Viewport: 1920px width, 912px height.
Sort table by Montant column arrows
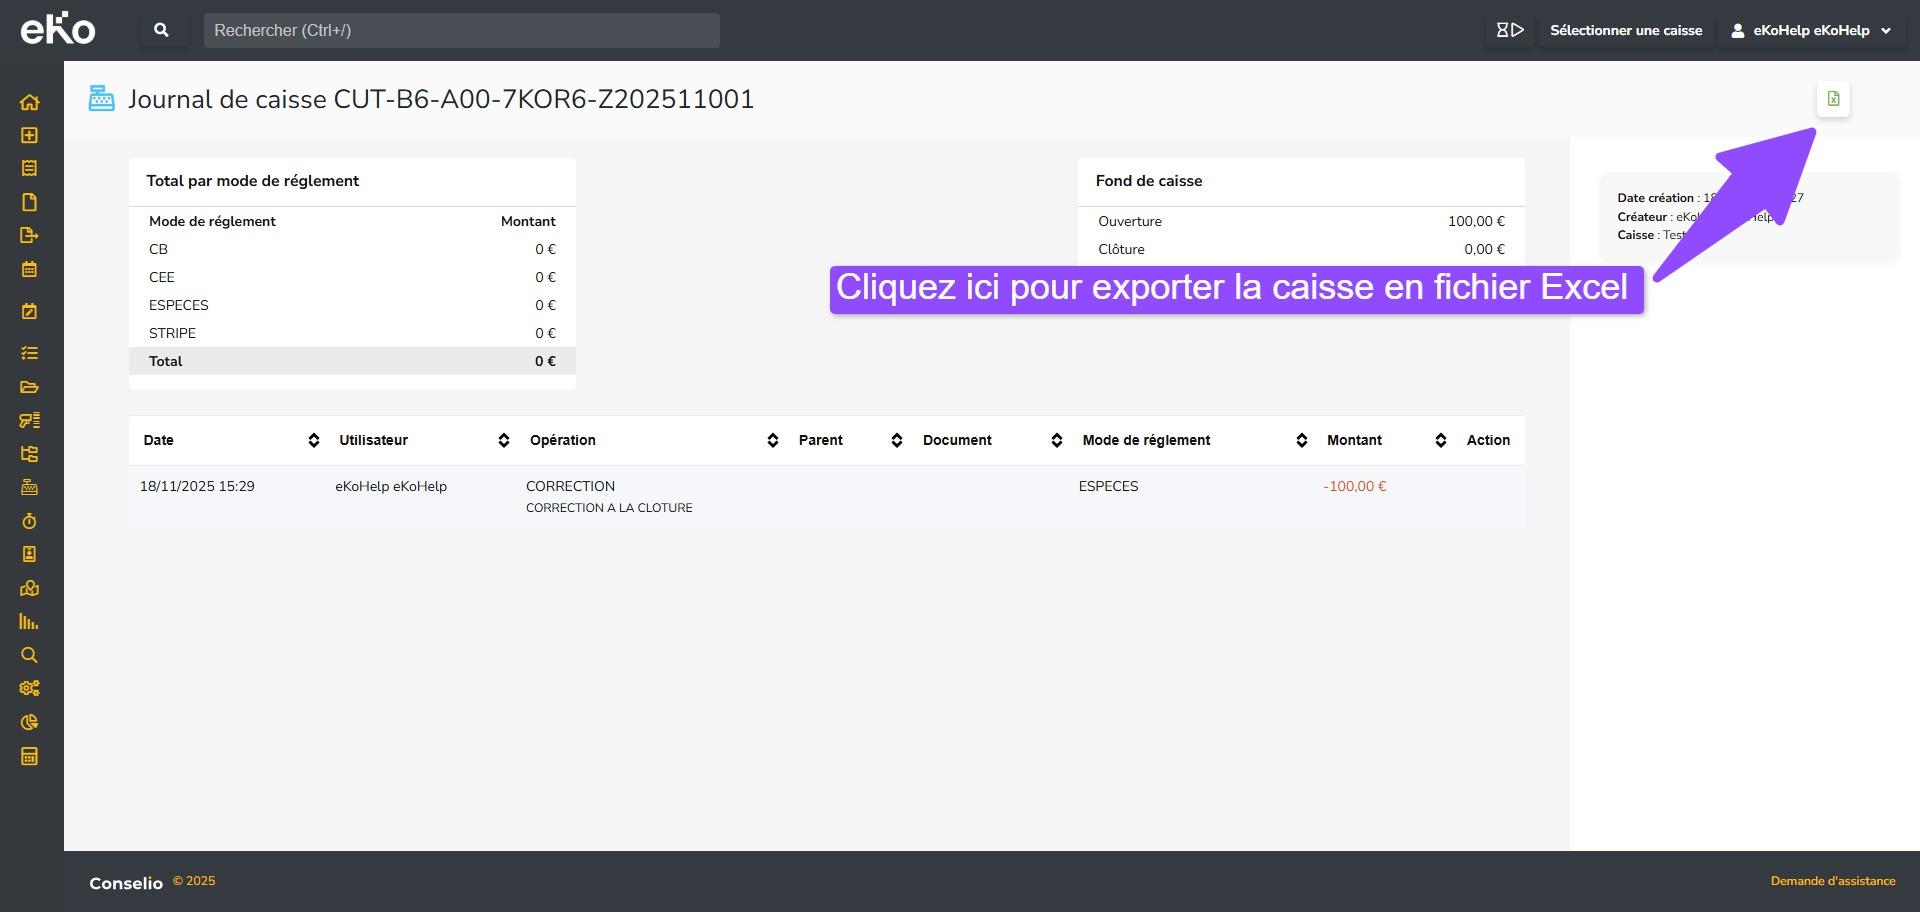[x=1440, y=440]
